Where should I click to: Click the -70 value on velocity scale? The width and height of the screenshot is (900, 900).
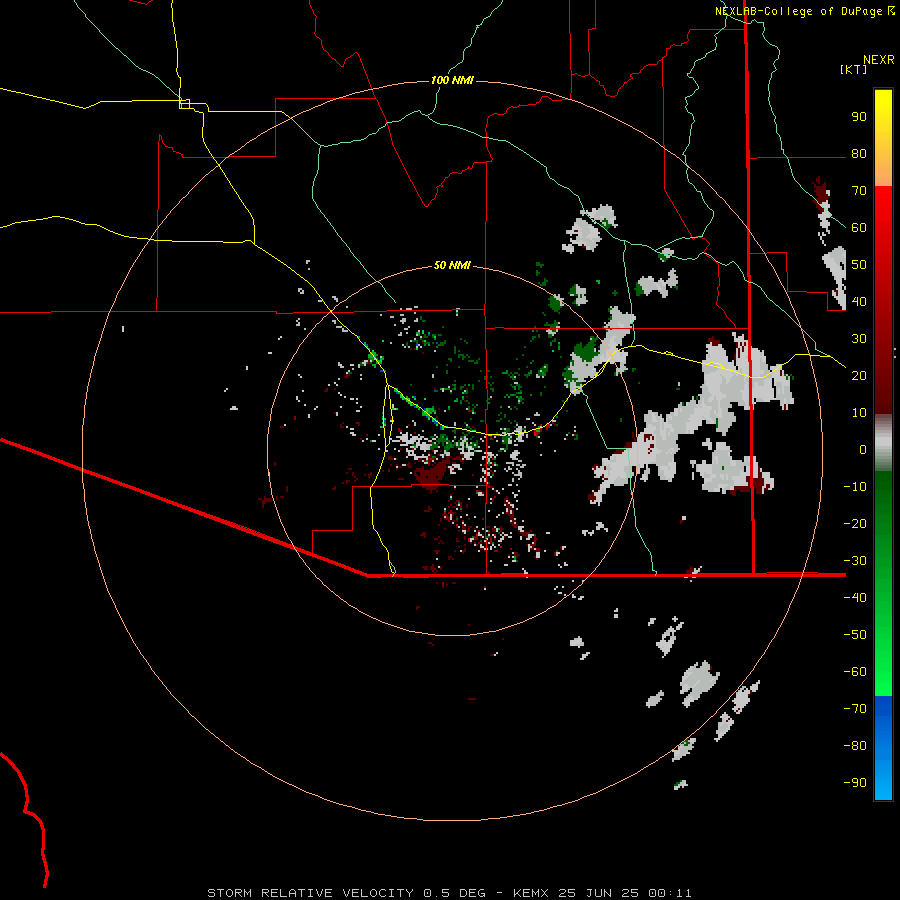coord(855,709)
